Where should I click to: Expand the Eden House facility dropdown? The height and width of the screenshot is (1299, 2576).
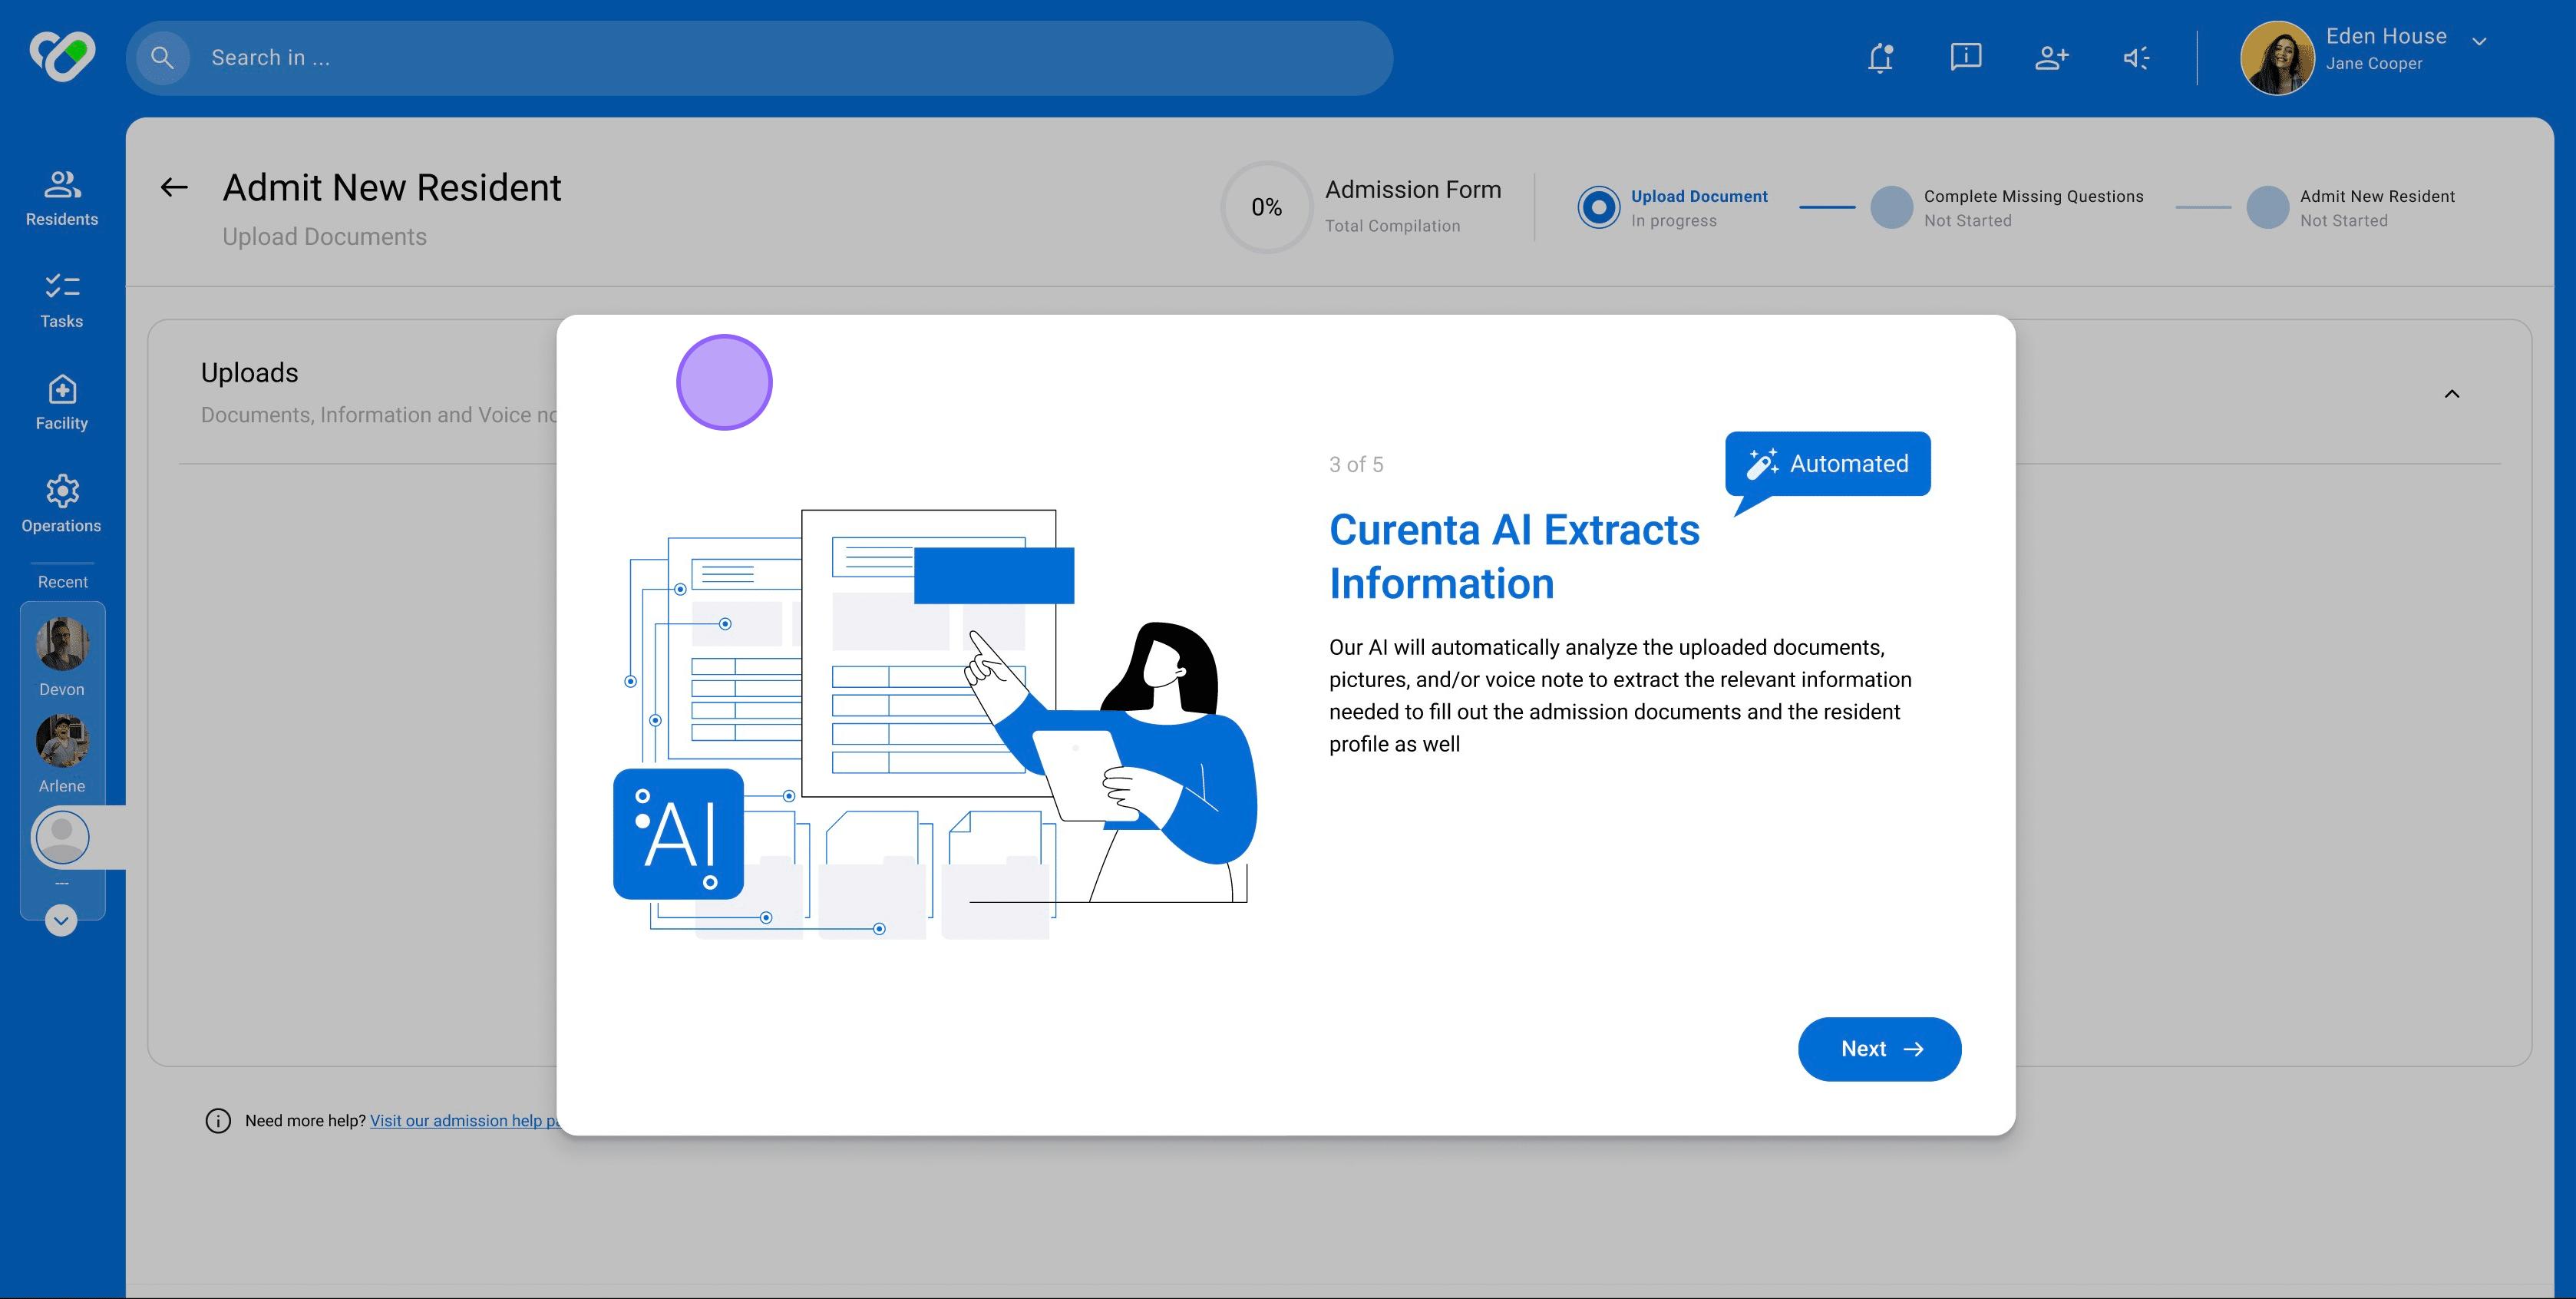(2479, 41)
